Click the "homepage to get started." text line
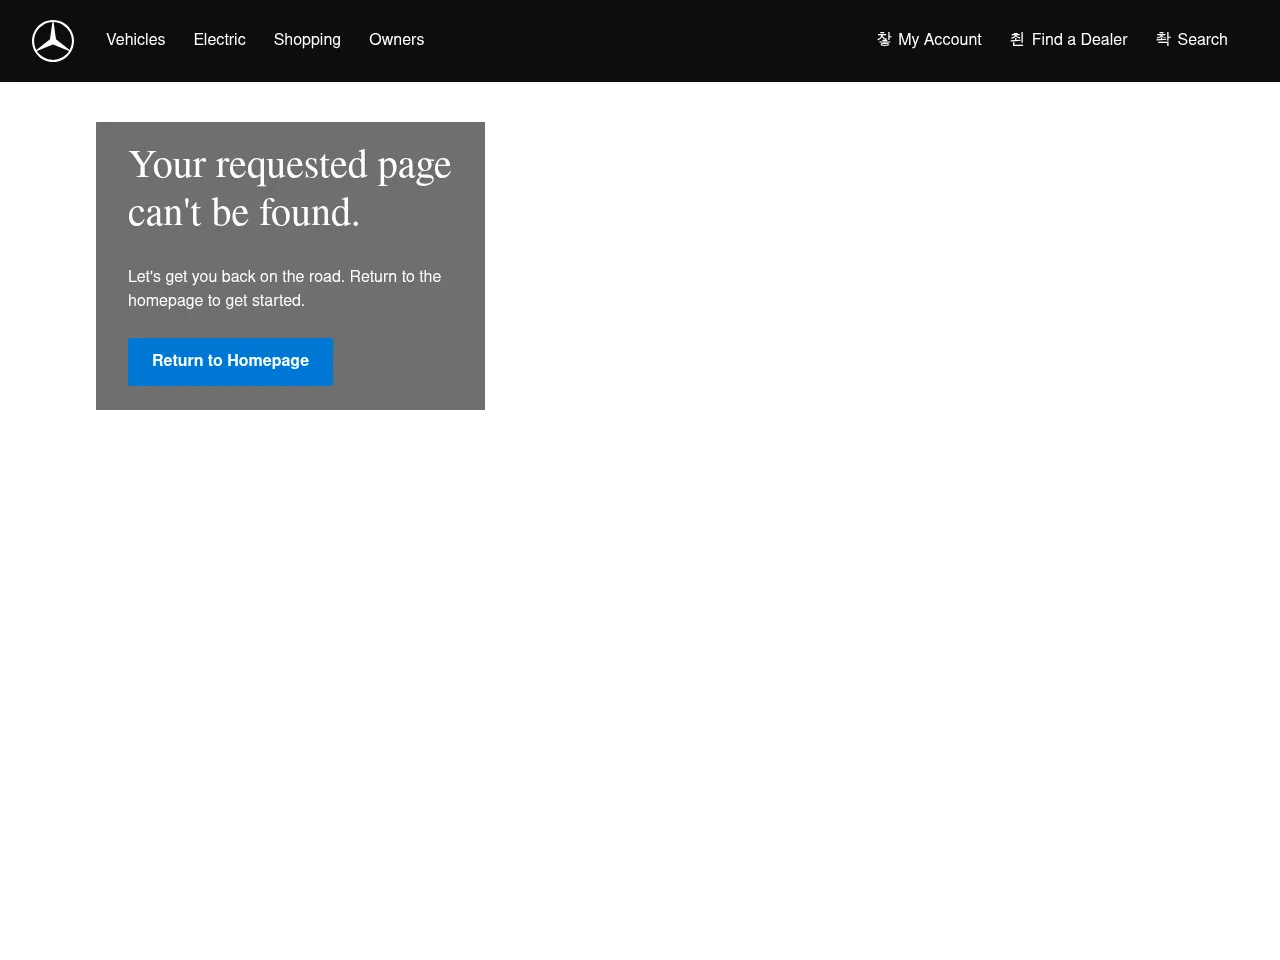 pos(216,300)
